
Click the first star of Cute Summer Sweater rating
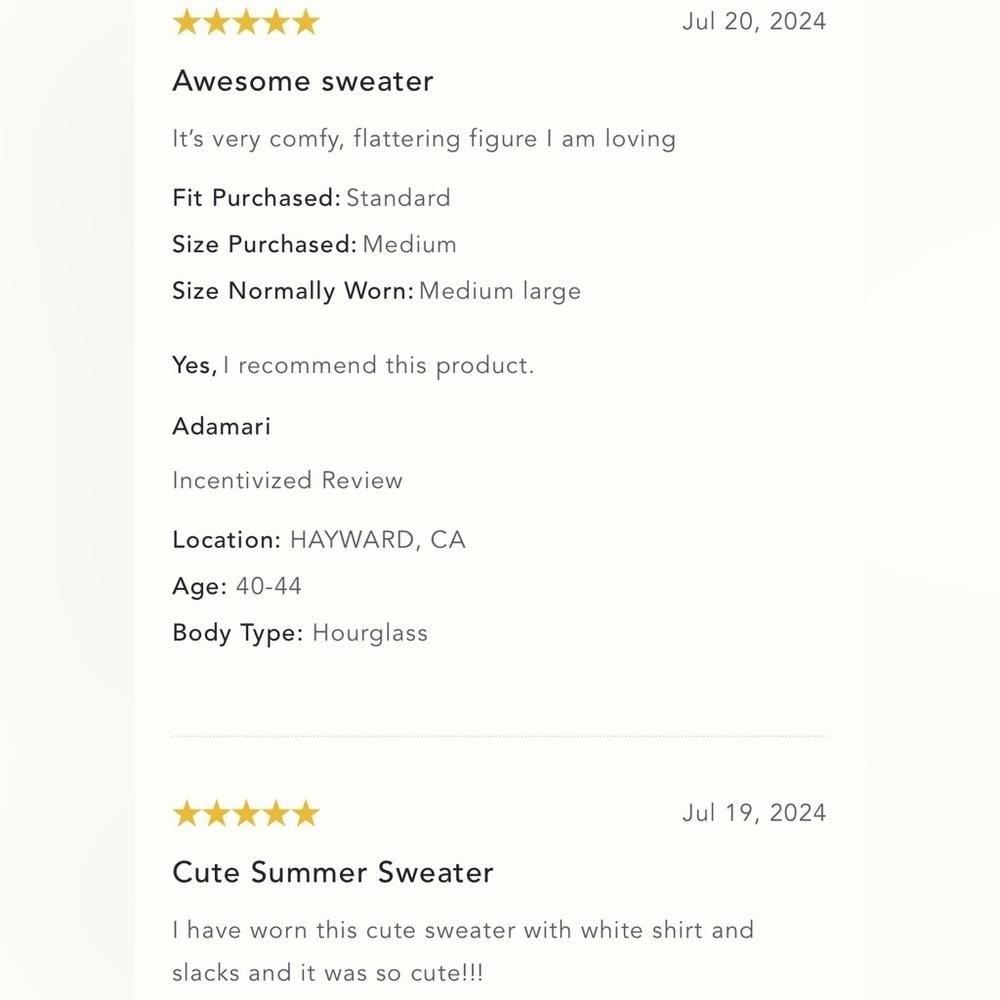186,813
